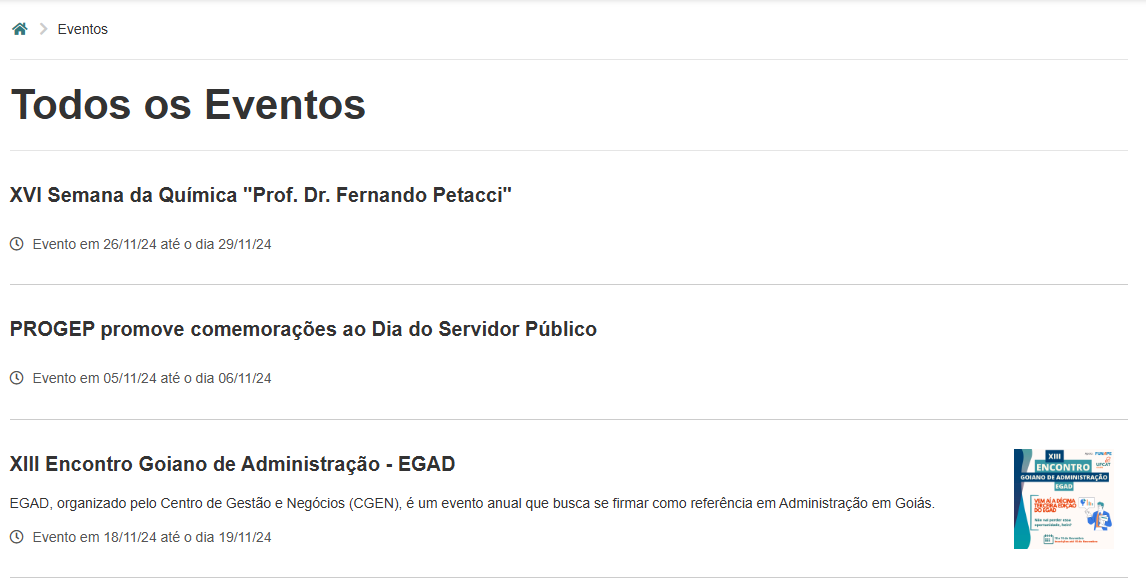The width and height of the screenshot is (1146, 583).
Task: Open the XVI Semana da Química event
Action: (261, 195)
